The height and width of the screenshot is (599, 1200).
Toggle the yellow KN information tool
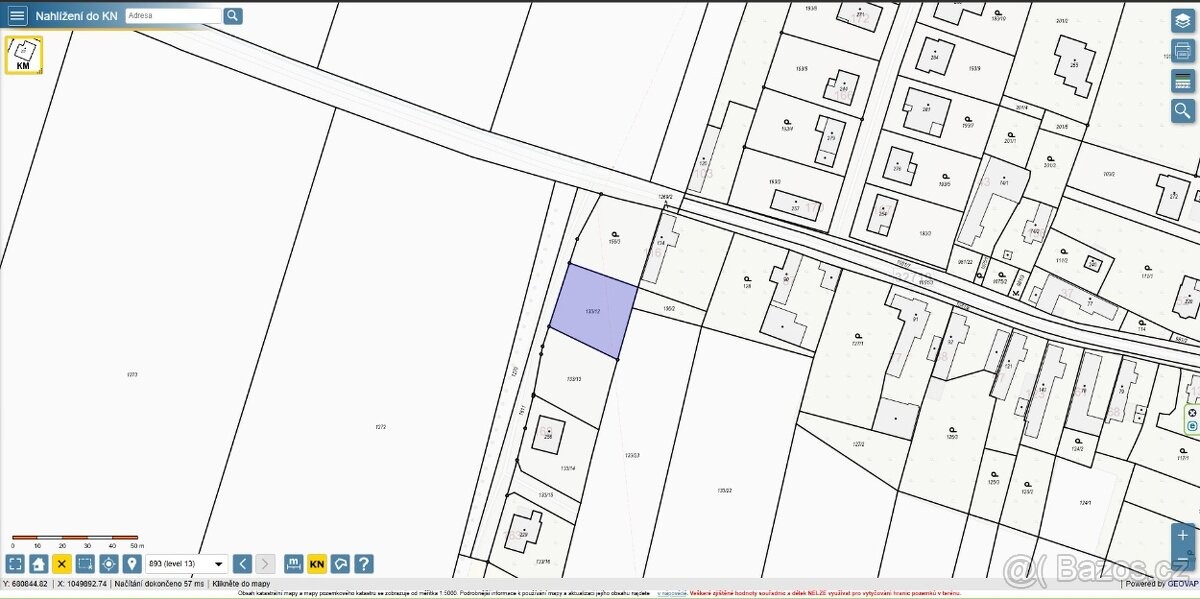click(317, 564)
